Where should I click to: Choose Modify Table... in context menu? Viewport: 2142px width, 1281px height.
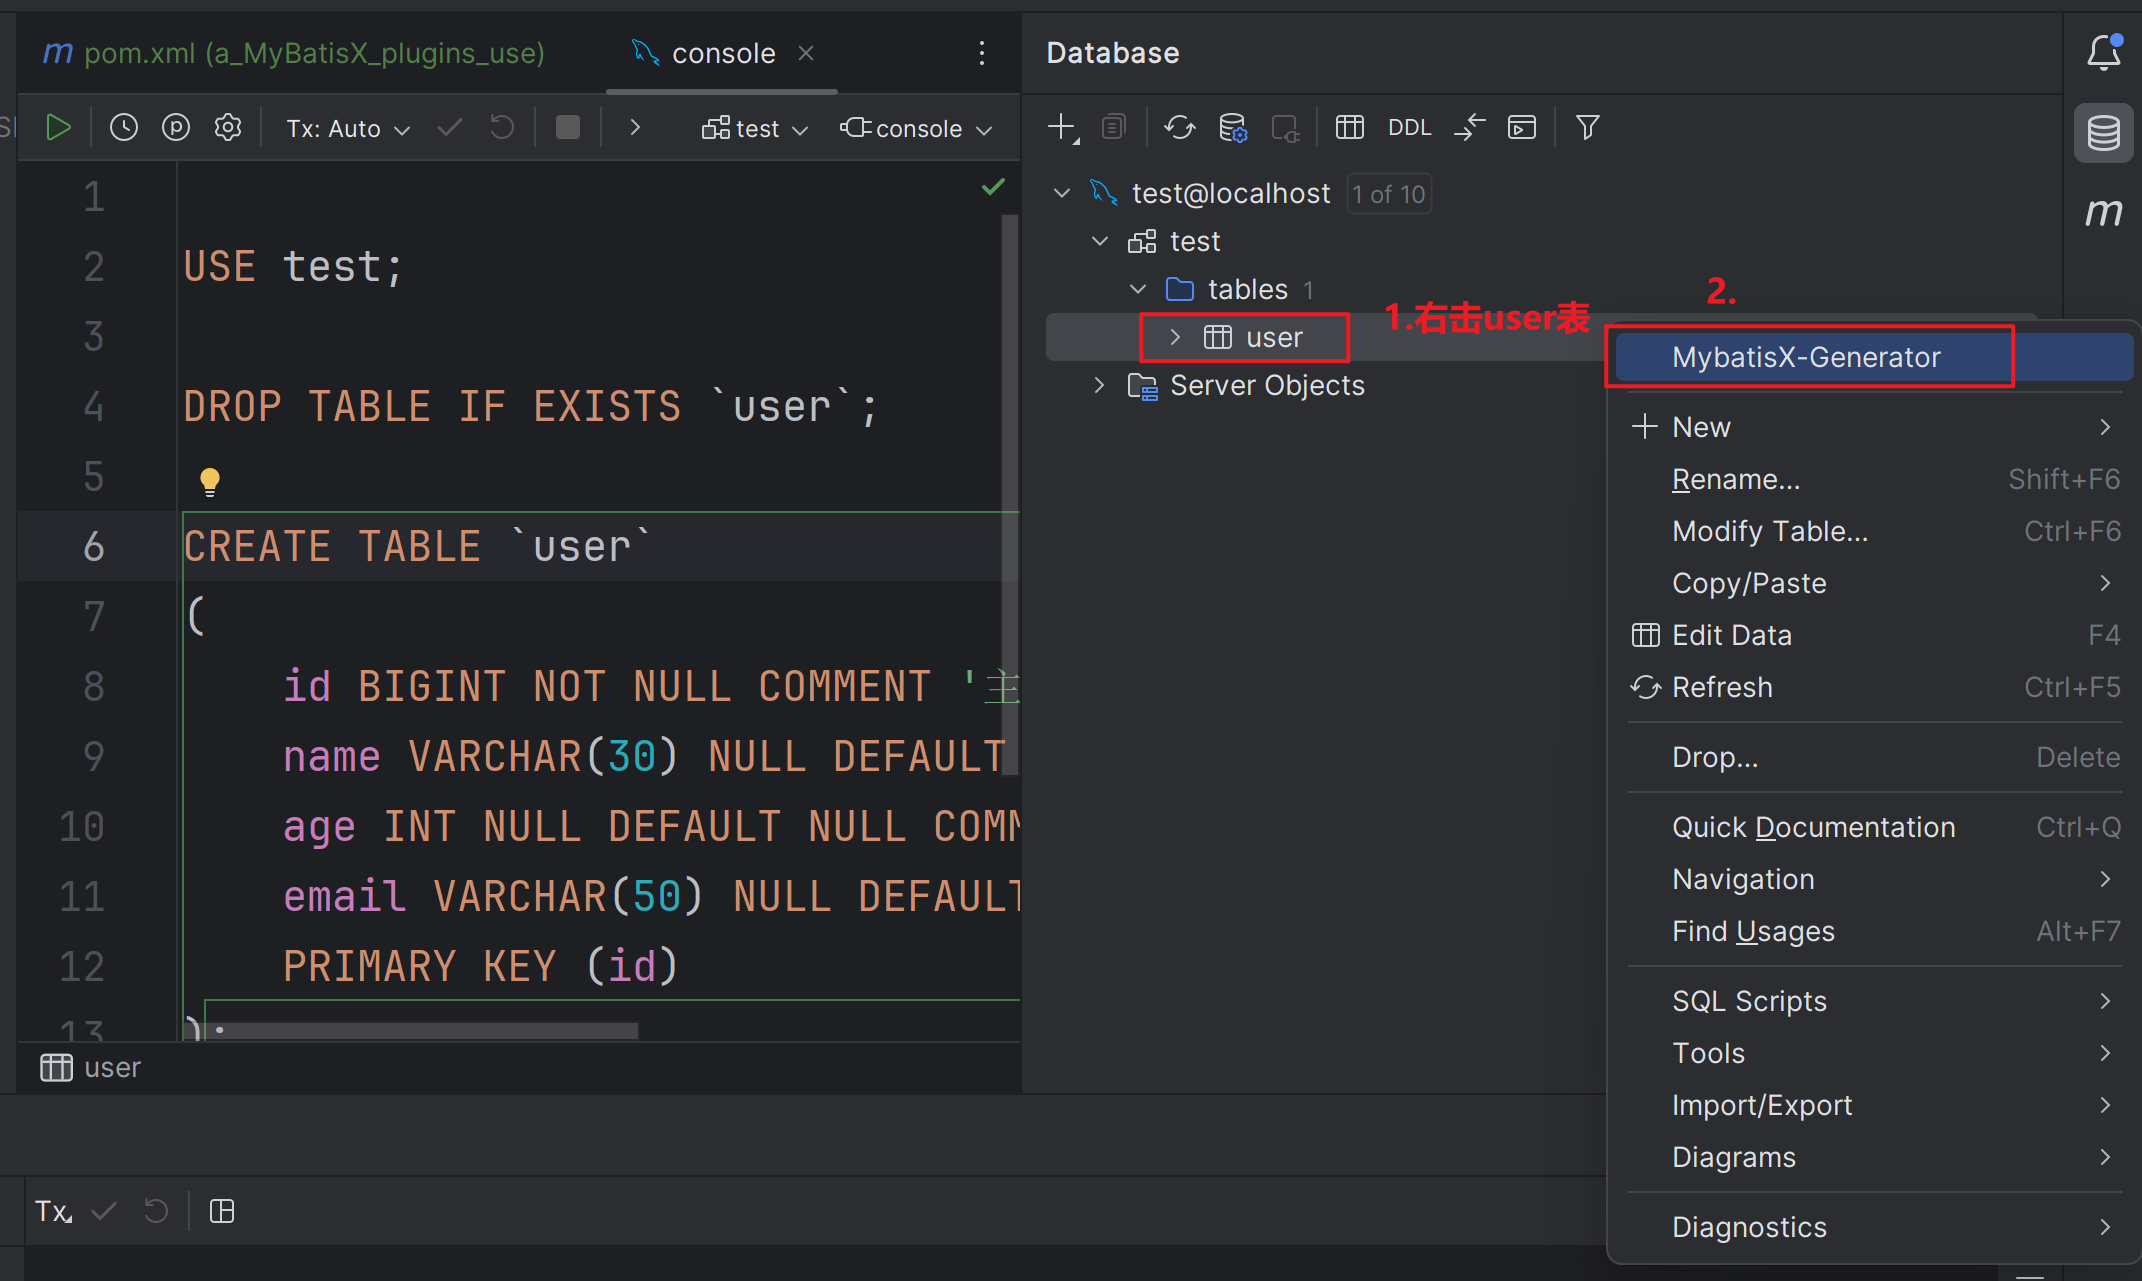pyautogui.click(x=1770, y=531)
